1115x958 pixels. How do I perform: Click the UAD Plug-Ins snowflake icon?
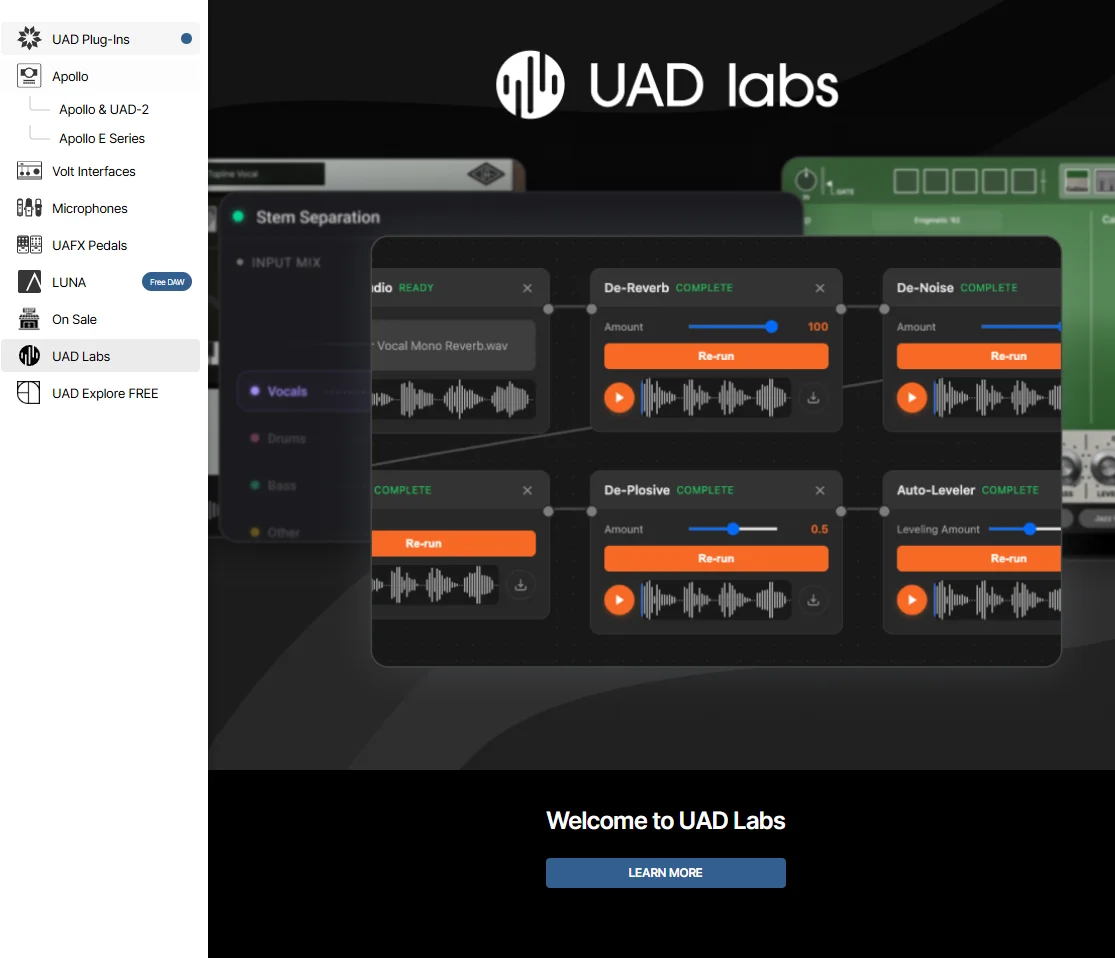tap(29, 38)
